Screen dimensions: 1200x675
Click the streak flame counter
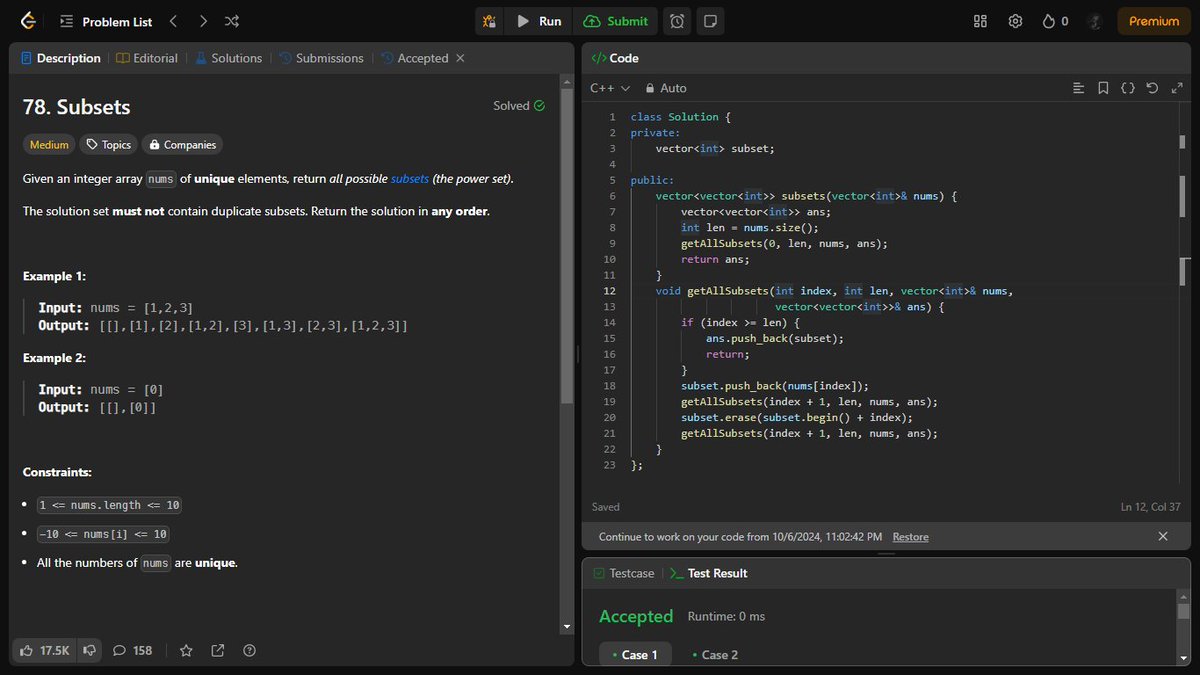point(1055,21)
